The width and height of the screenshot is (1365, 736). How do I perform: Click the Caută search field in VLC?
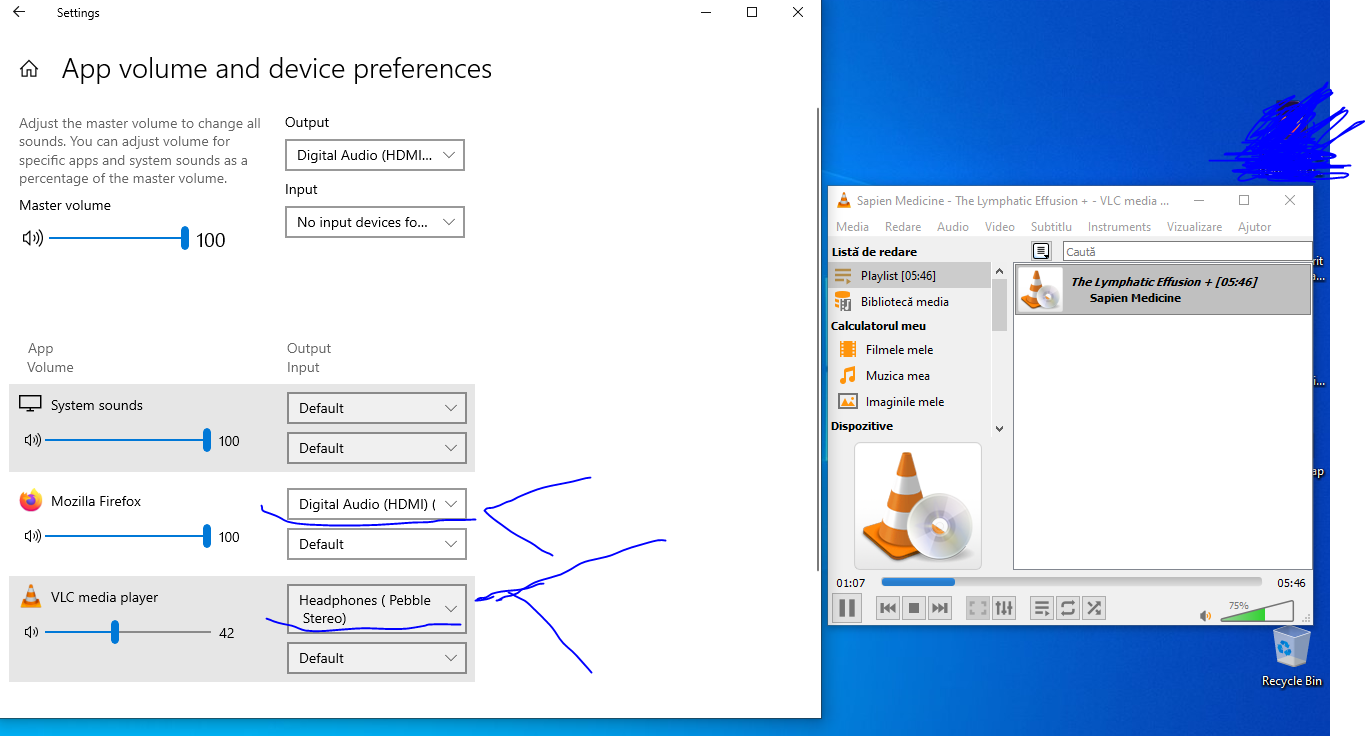[x=1186, y=252]
